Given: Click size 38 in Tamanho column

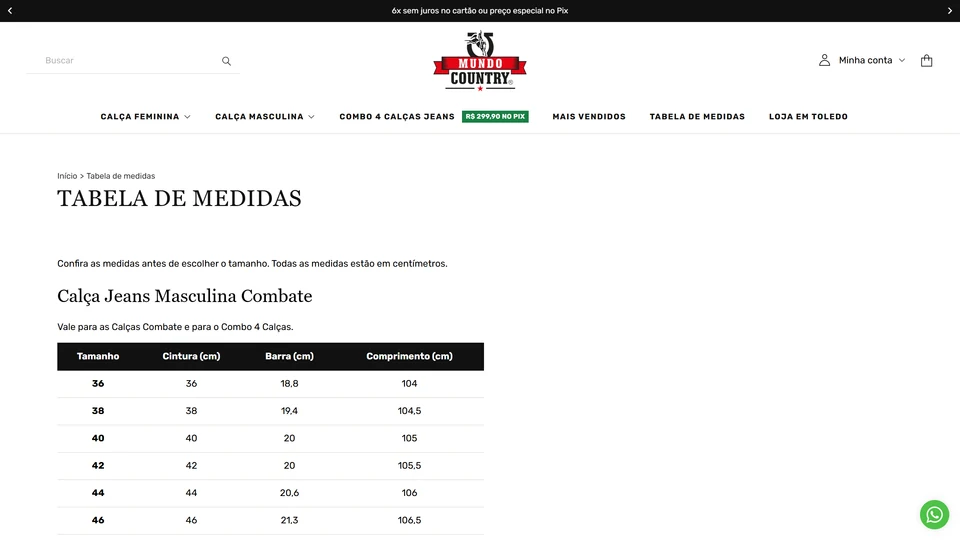Looking at the screenshot, I should coord(98,411).
